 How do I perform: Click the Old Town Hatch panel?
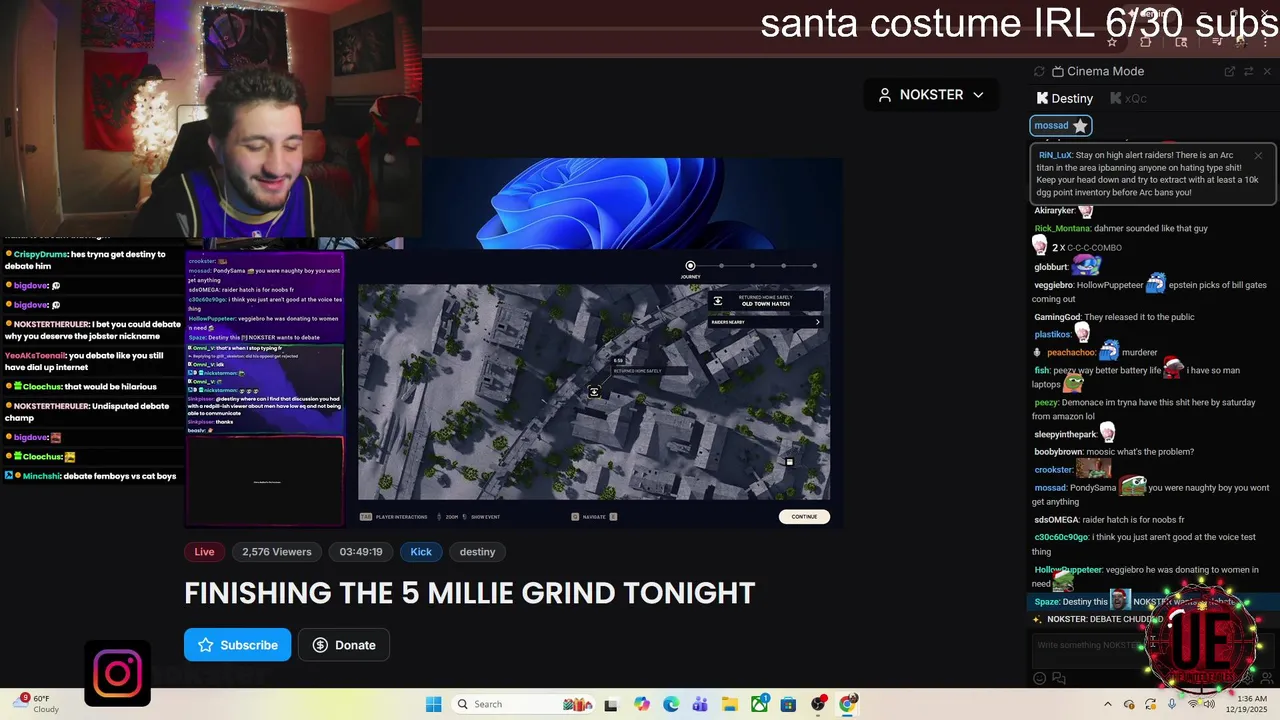click(766, 301)
